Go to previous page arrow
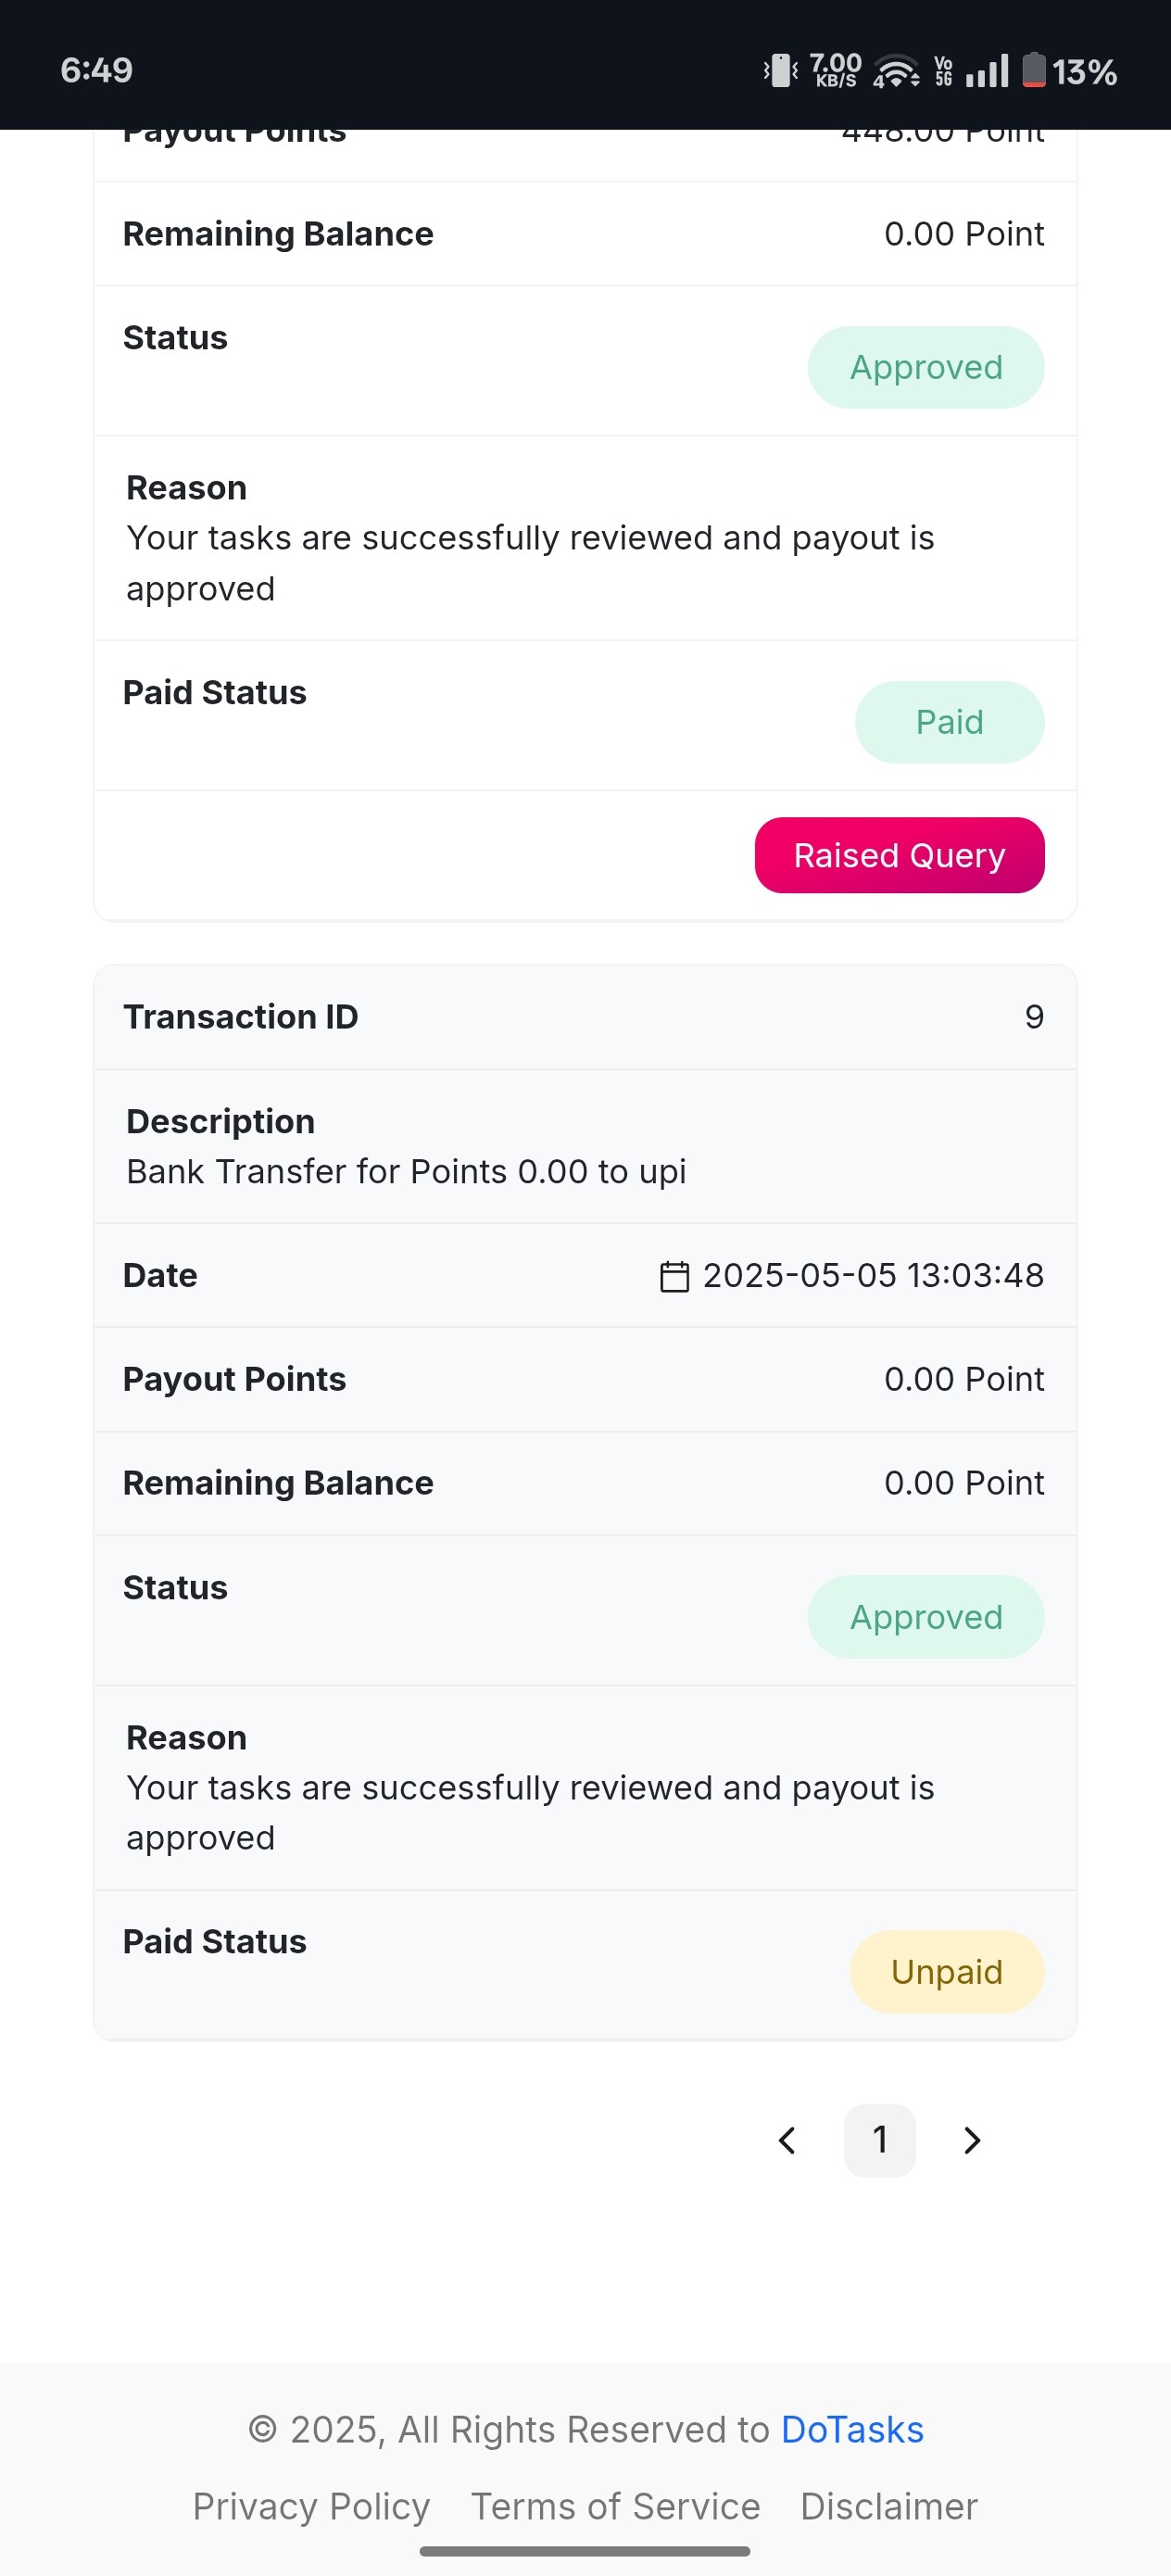 [x=787, y=2140]
